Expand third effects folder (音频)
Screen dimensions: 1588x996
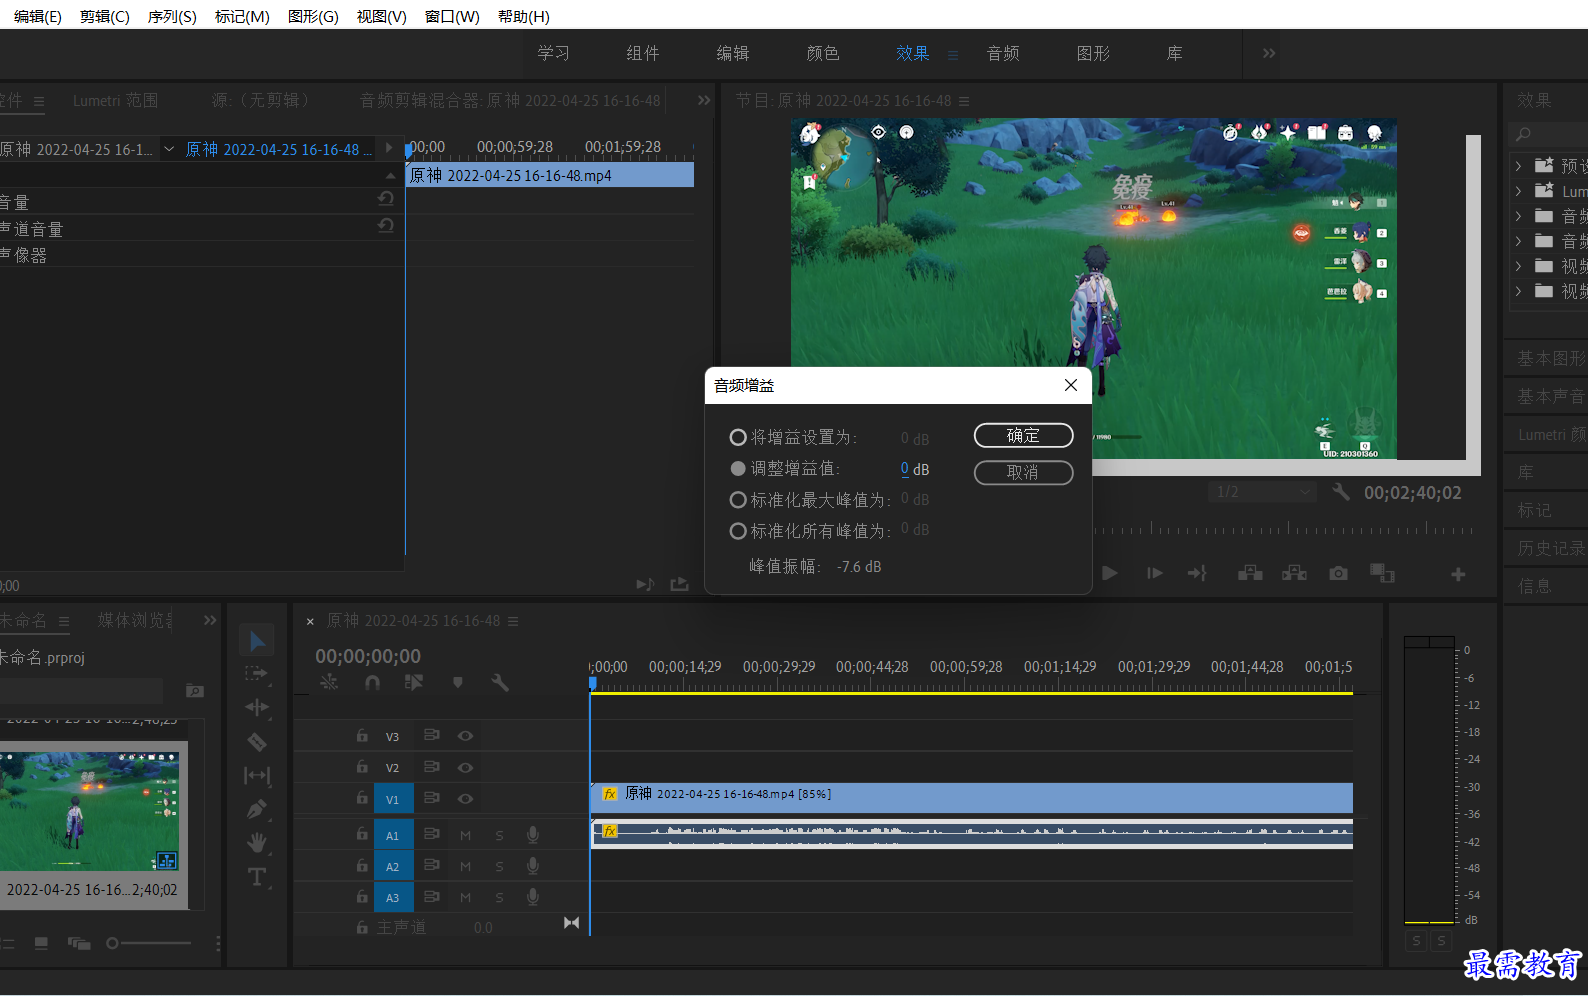tap(1518, 216)
